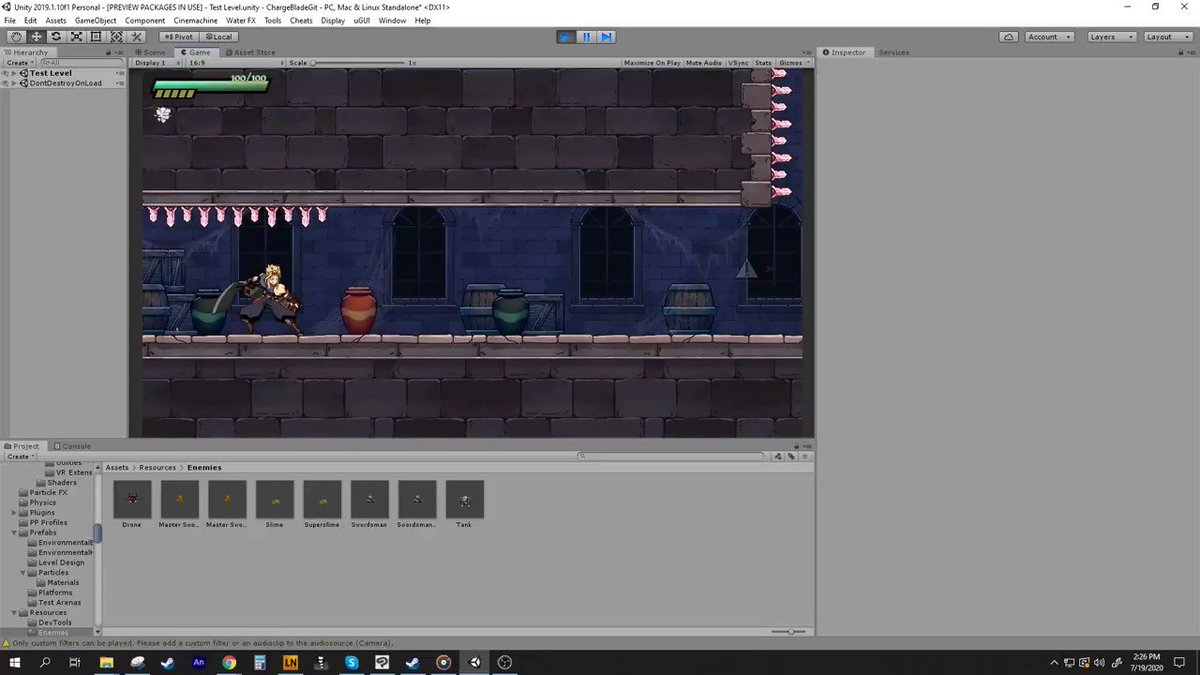The width and height of the screenshot is (1200, 675).
Task: Expand the Test Level hierarchy item
Action: [13, 73]
